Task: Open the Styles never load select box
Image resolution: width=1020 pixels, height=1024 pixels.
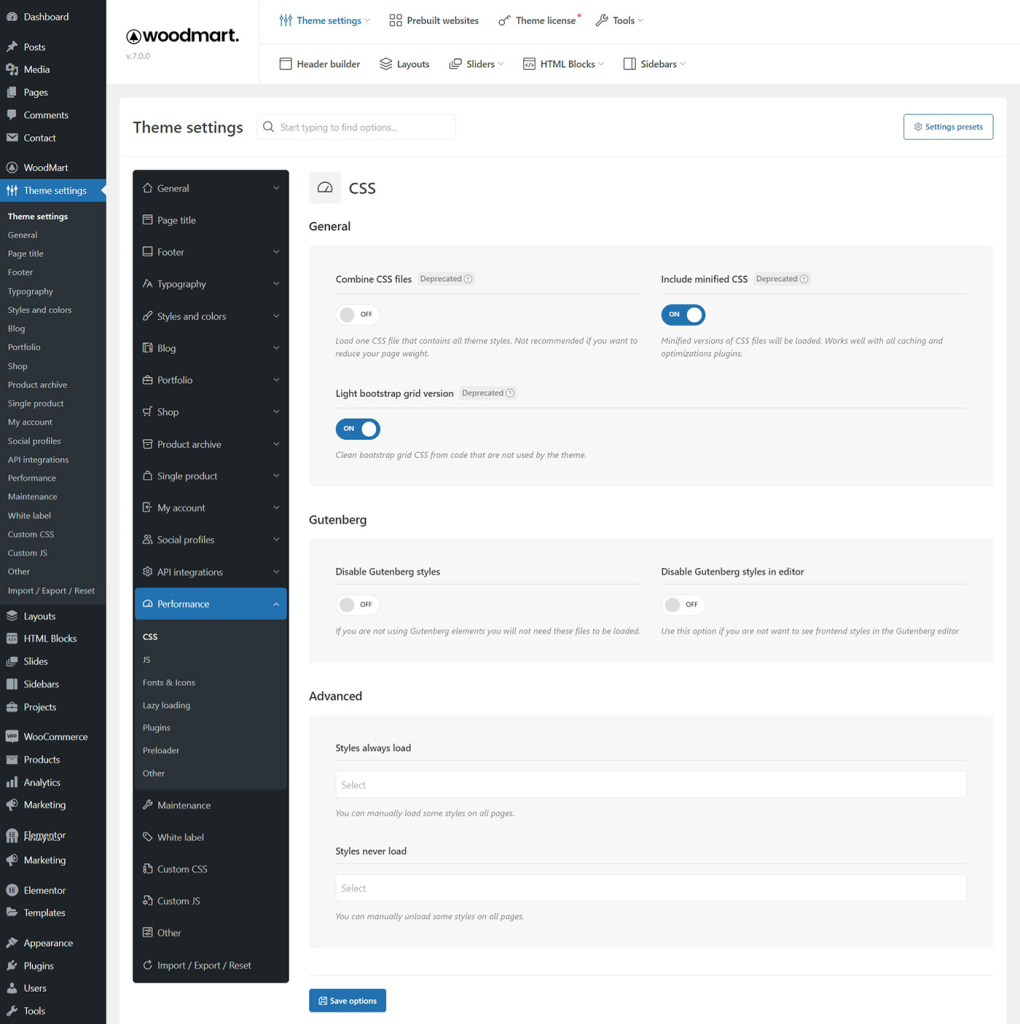Action: (650, 888)
